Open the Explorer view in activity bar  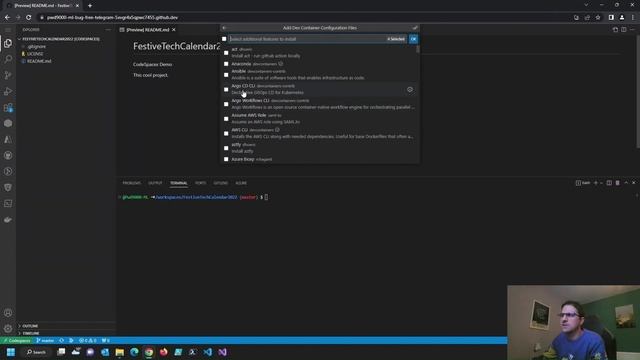point(8,43)
